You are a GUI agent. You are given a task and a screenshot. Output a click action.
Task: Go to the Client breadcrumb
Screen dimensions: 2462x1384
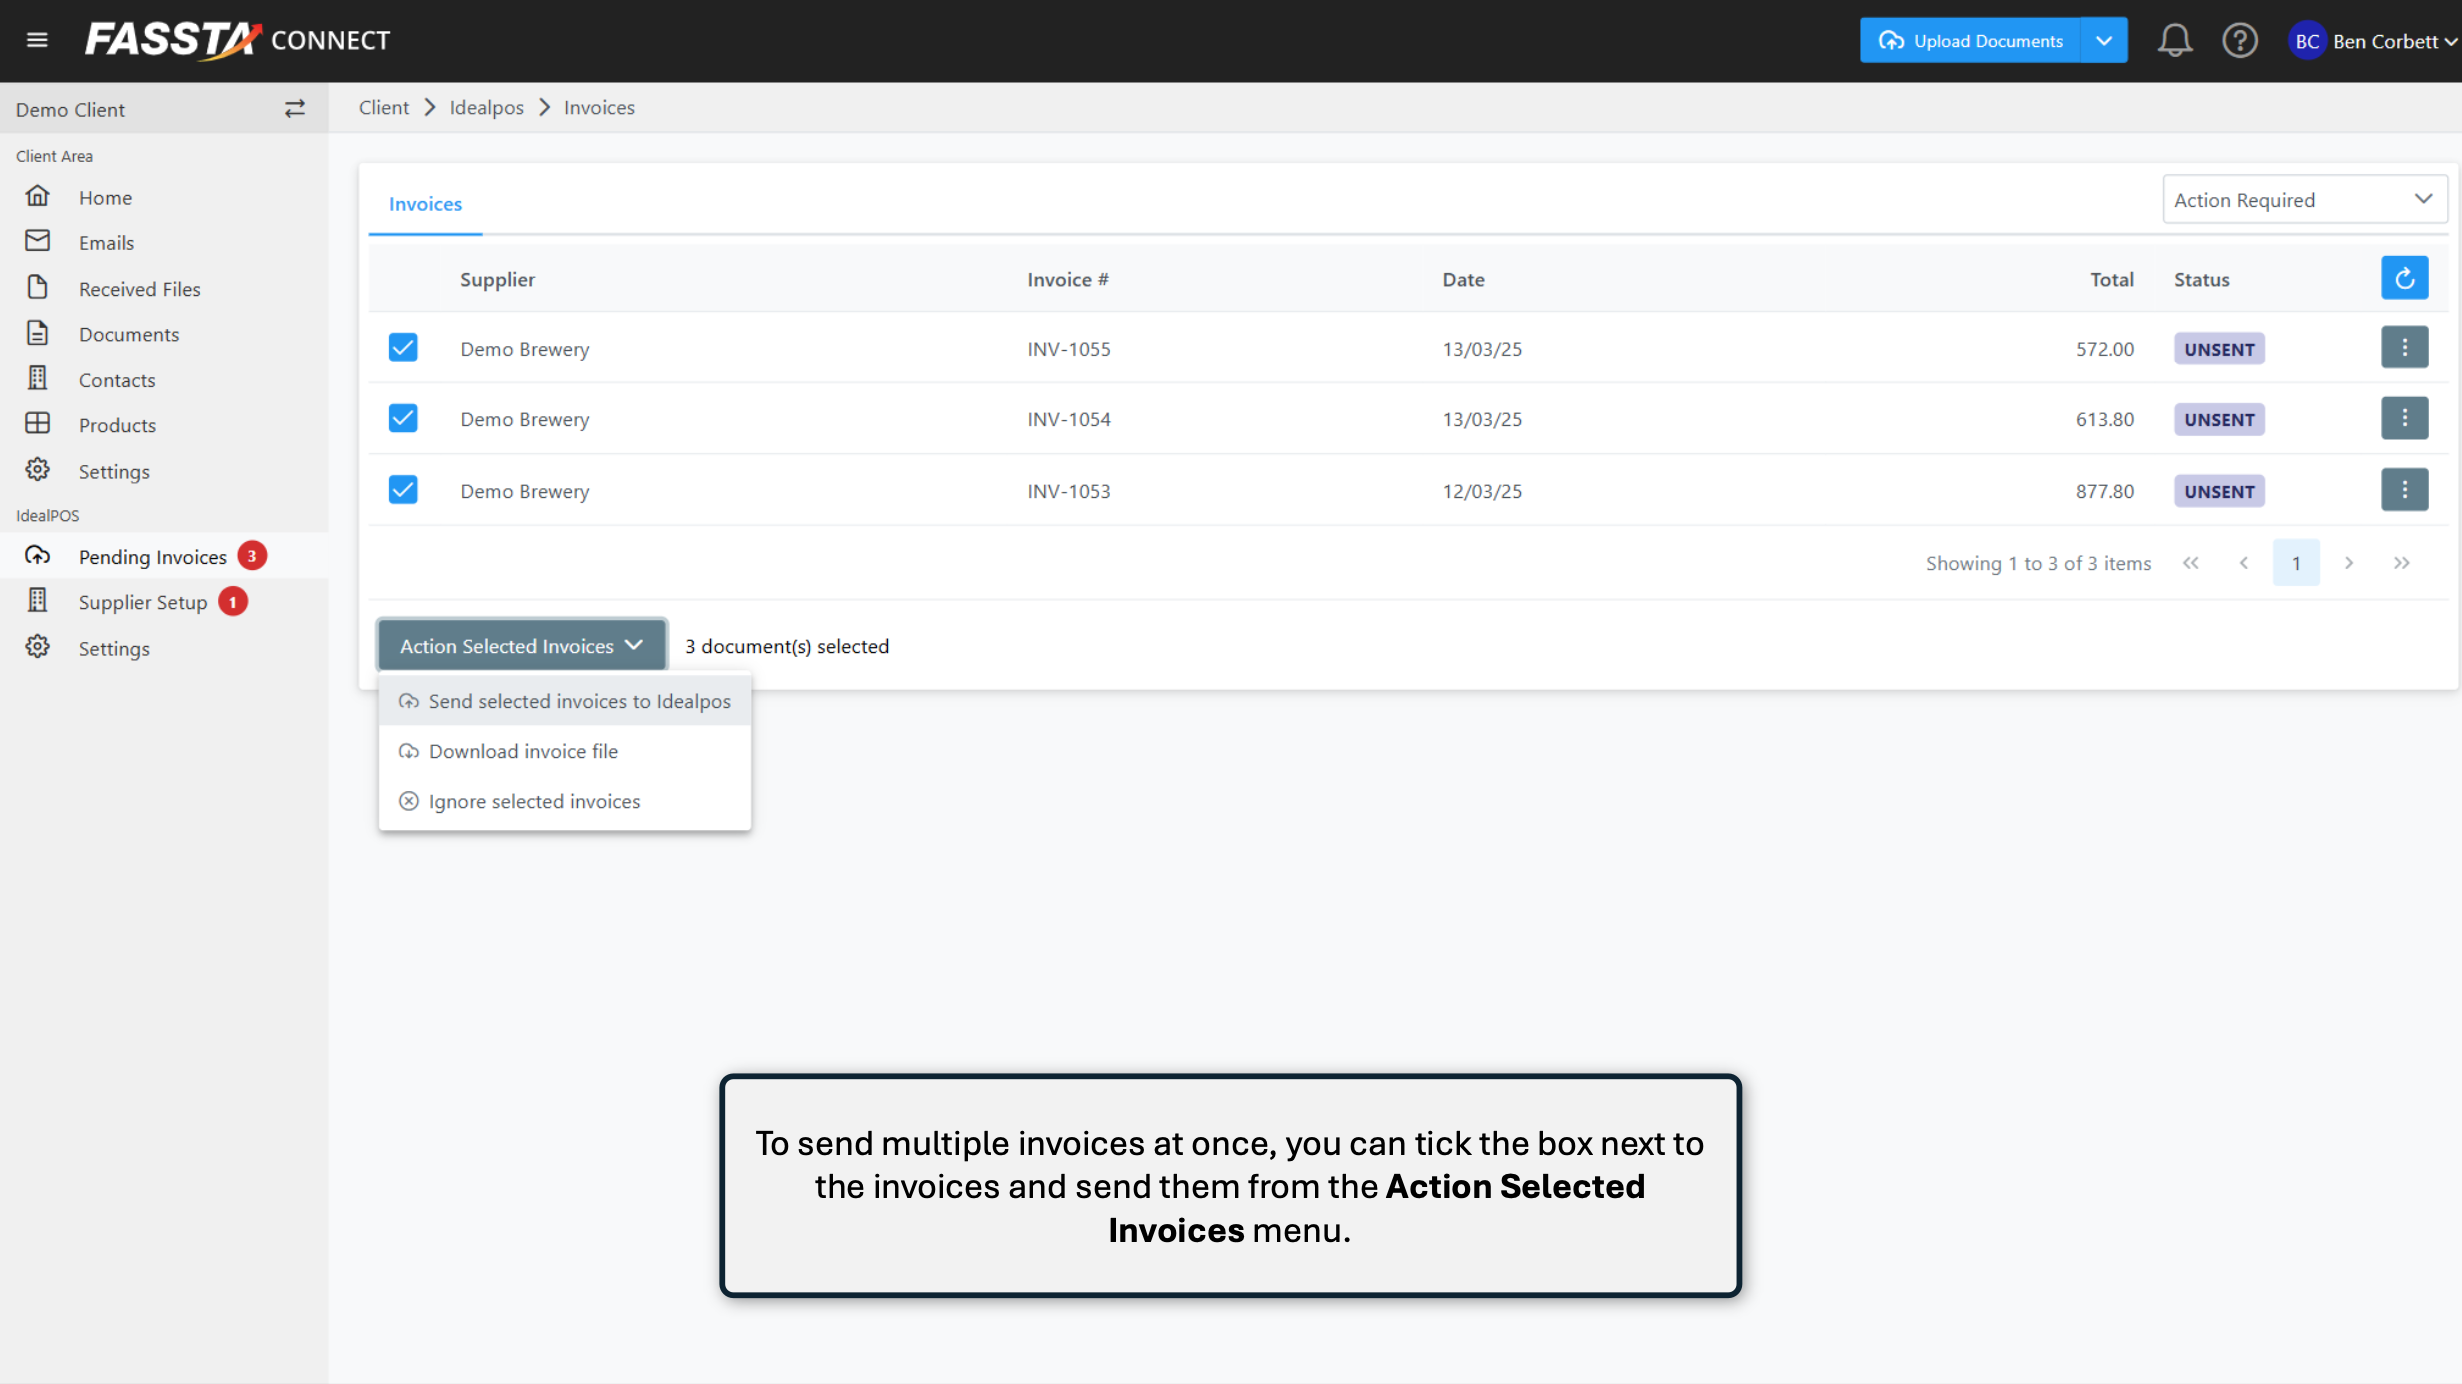pos(384,107)
